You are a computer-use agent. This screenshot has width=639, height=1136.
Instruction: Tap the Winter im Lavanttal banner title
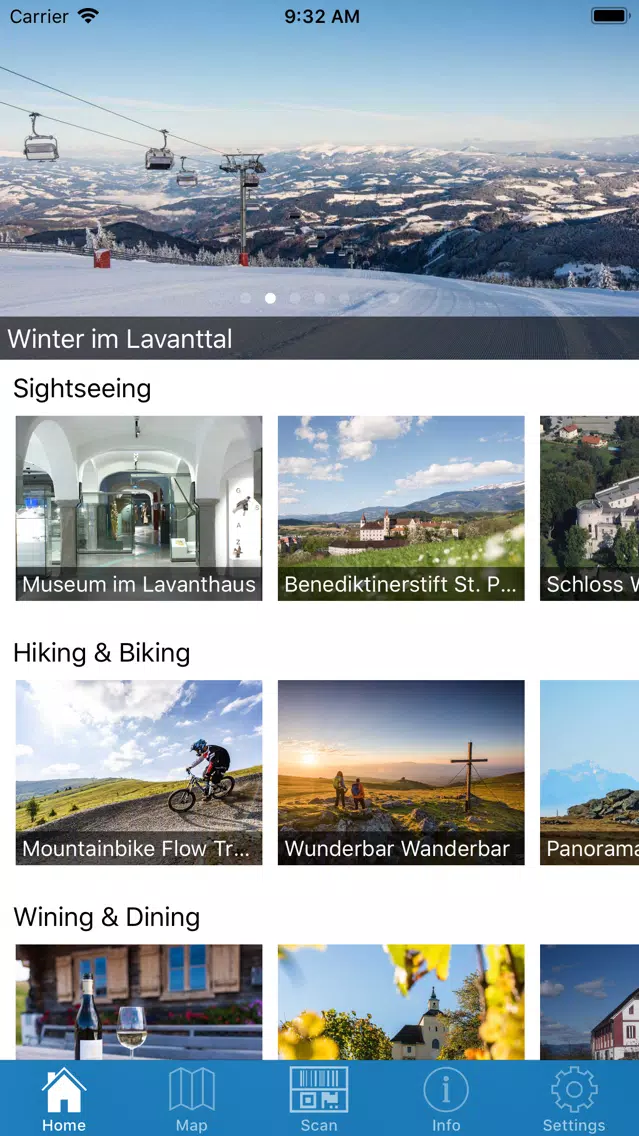[120, 338]
